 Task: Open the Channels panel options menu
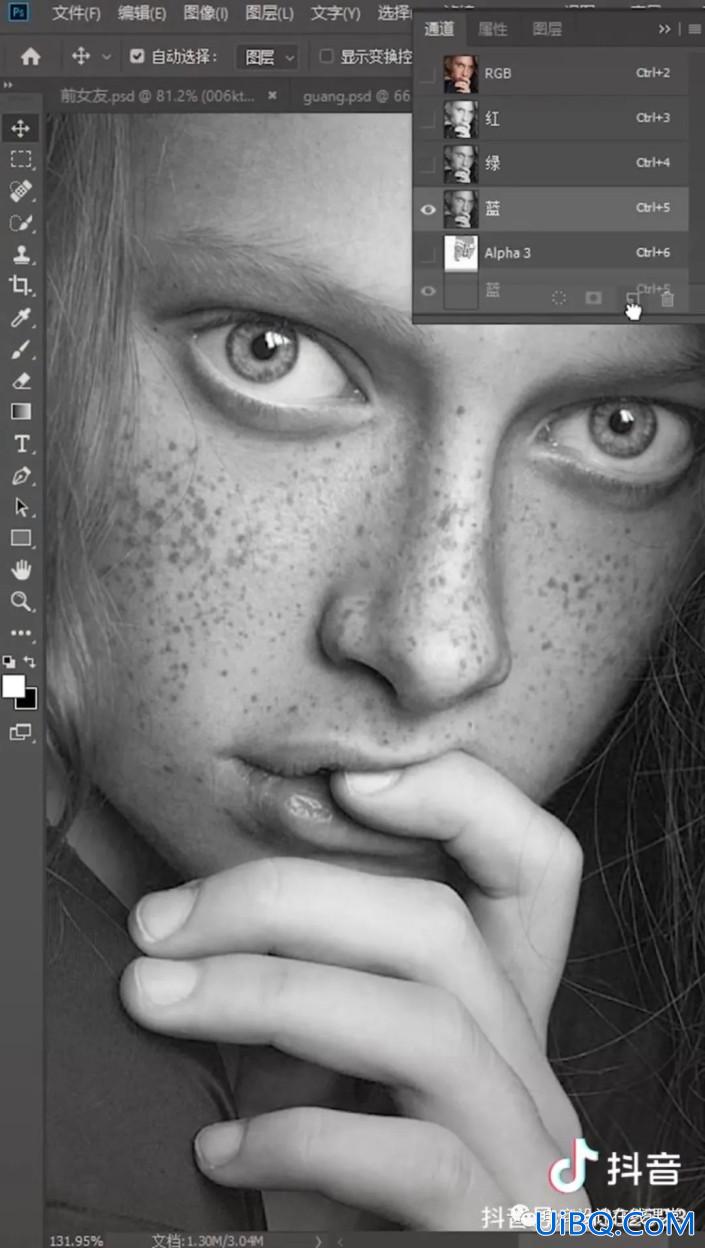click(x=694, y=29)
